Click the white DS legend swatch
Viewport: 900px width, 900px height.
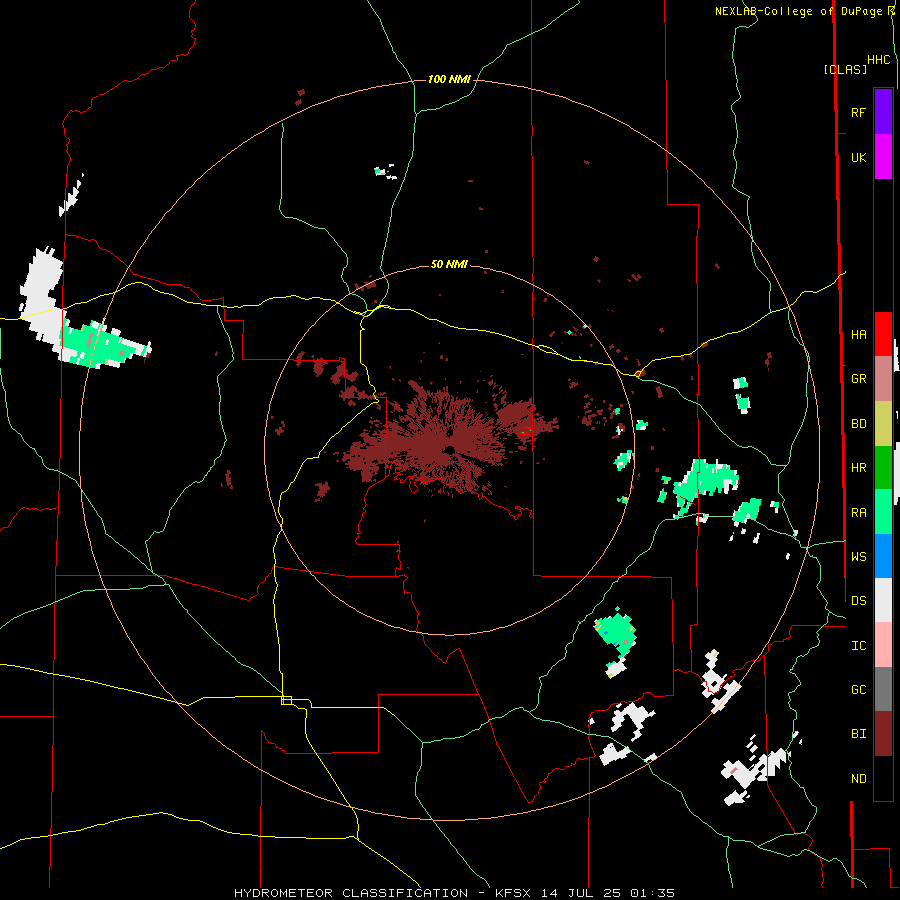883,600
